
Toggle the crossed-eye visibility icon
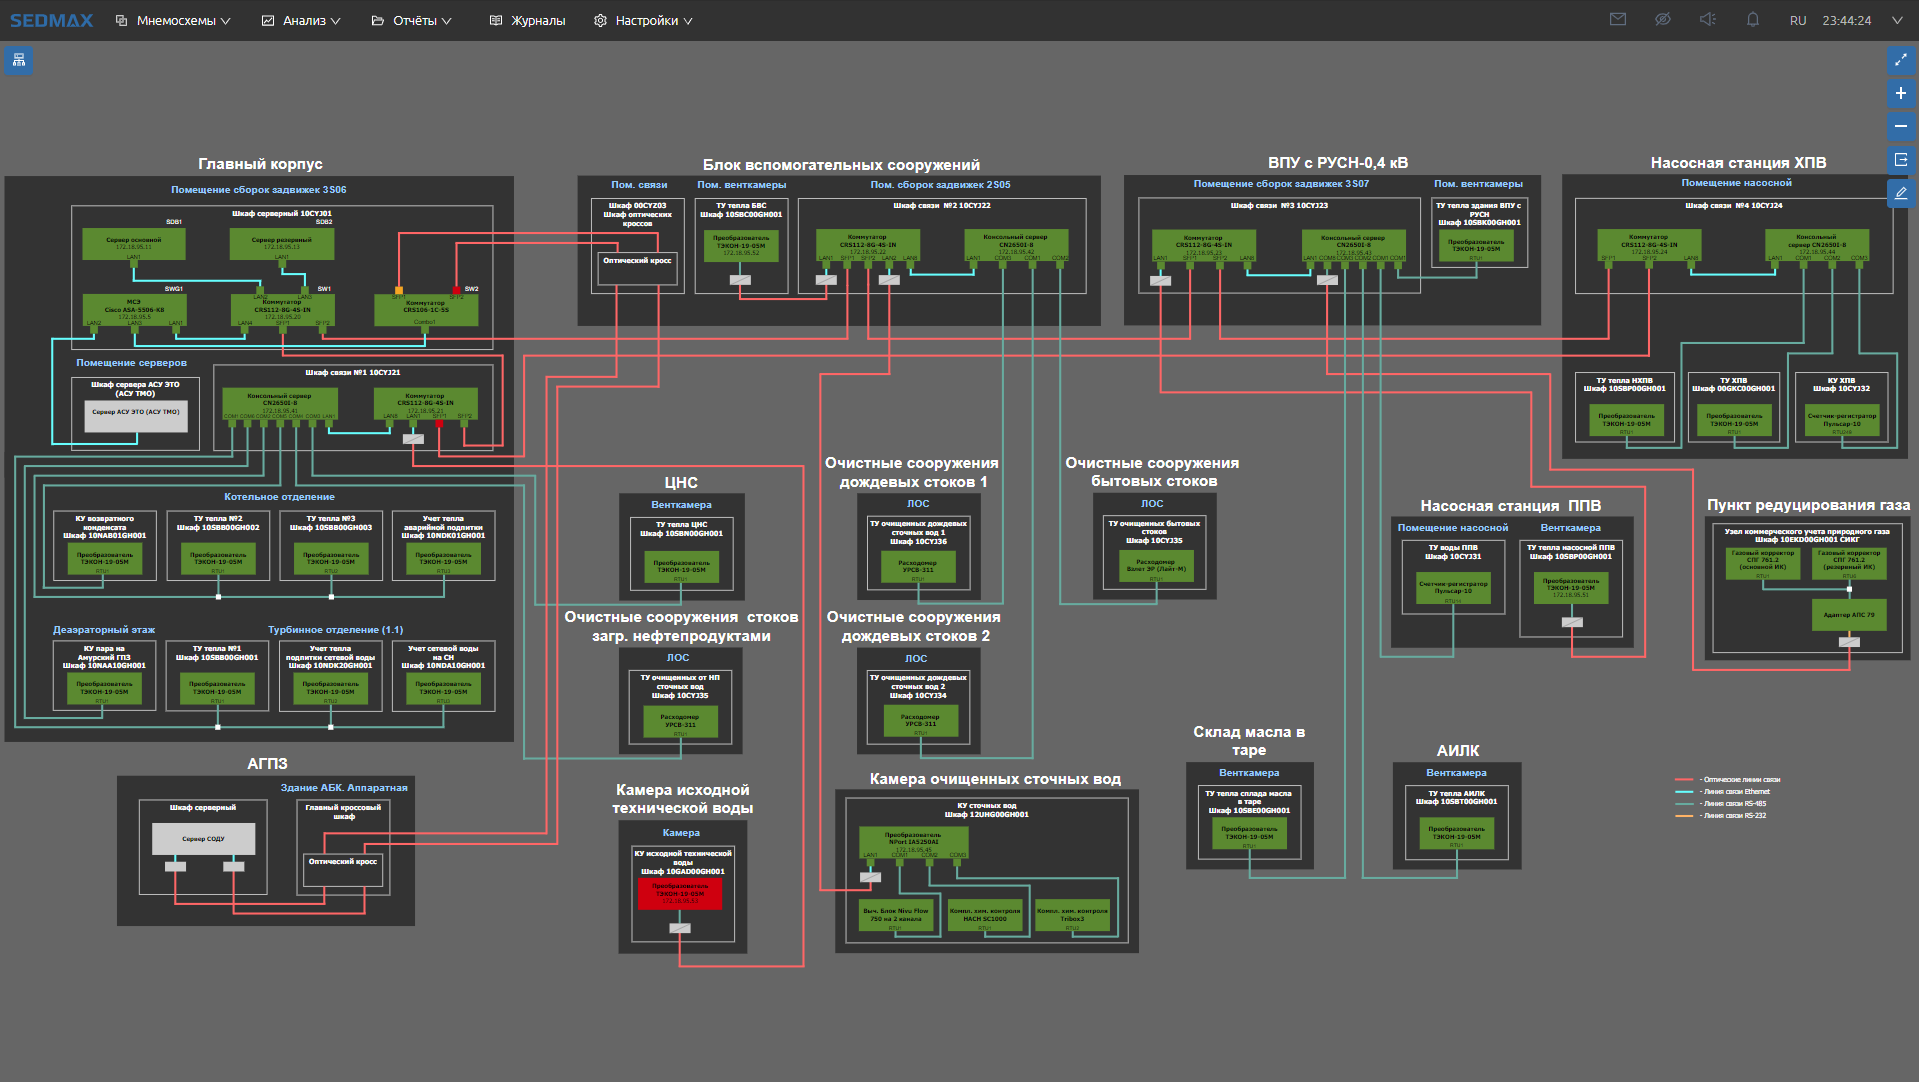pos(1662,20)
